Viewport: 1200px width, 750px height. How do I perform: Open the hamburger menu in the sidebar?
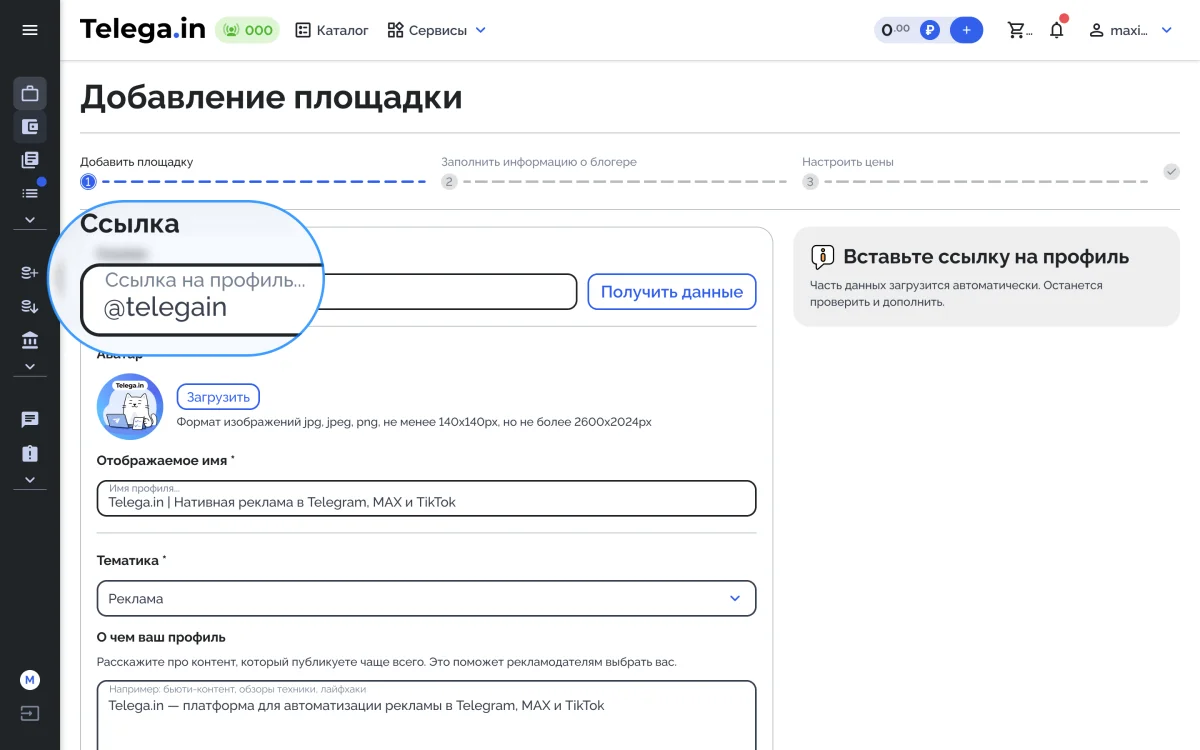(x=30, y=30)
